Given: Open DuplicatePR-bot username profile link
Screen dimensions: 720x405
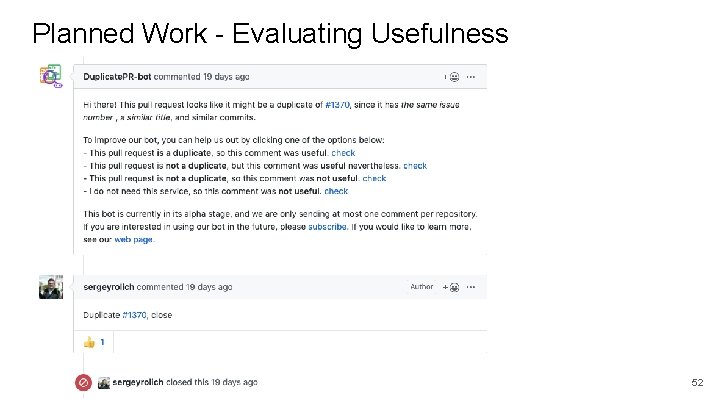Looking at the screenshot, I should pos(118,77).
